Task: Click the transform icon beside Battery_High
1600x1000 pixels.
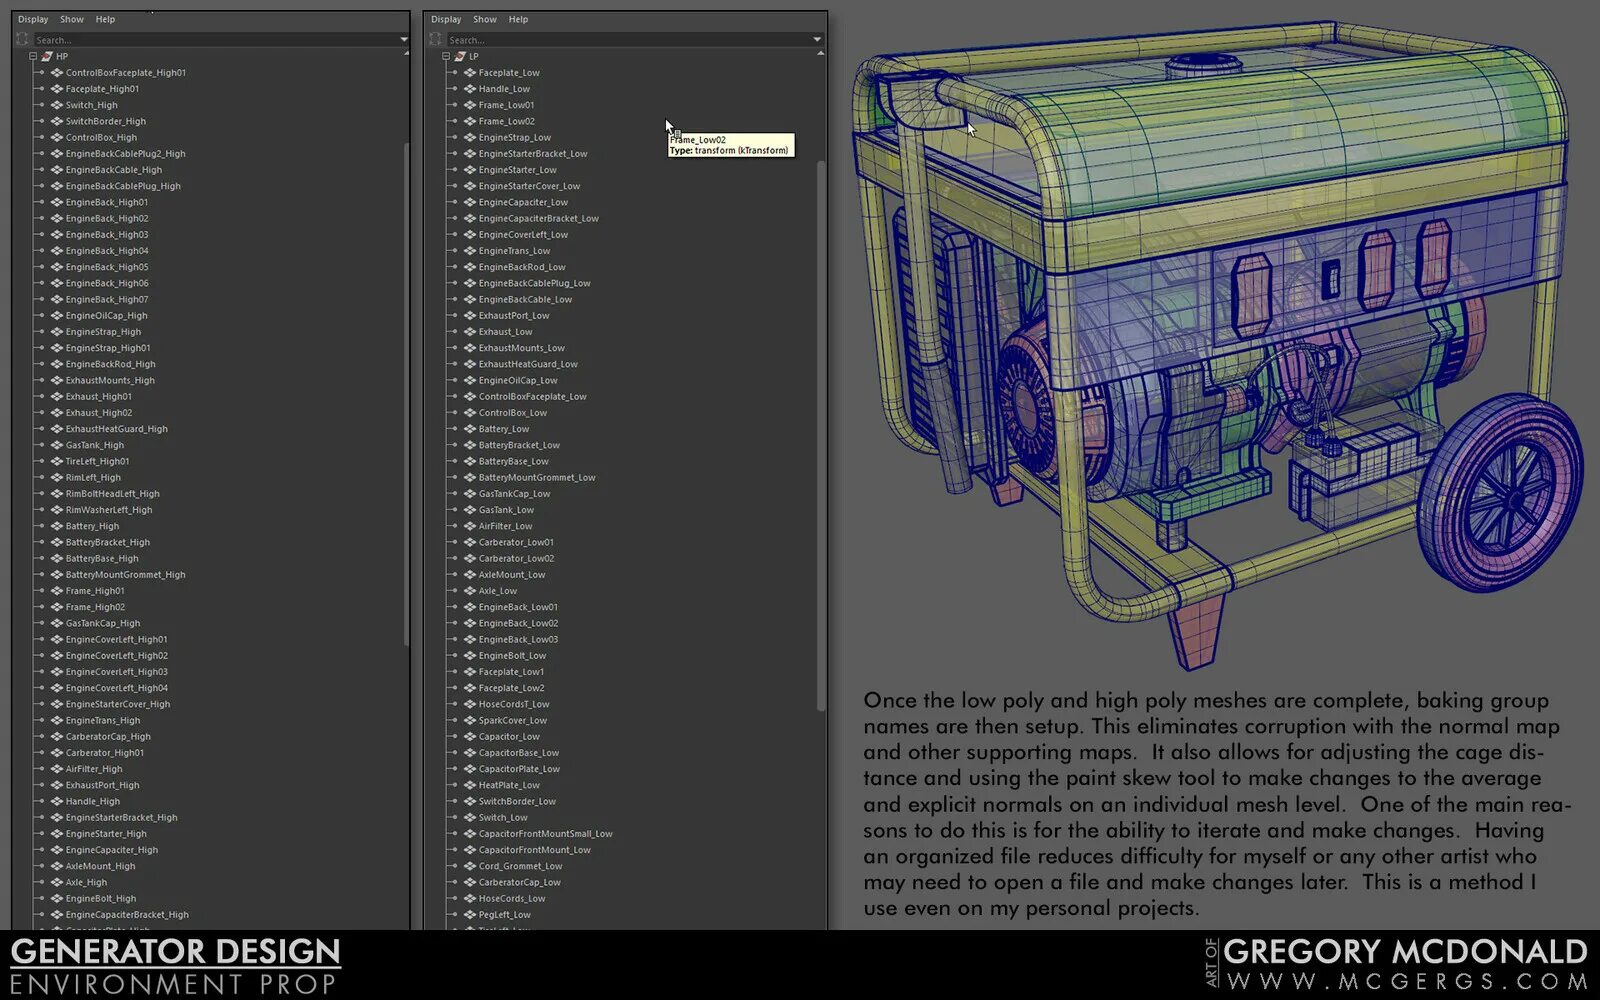Action: 57,526
